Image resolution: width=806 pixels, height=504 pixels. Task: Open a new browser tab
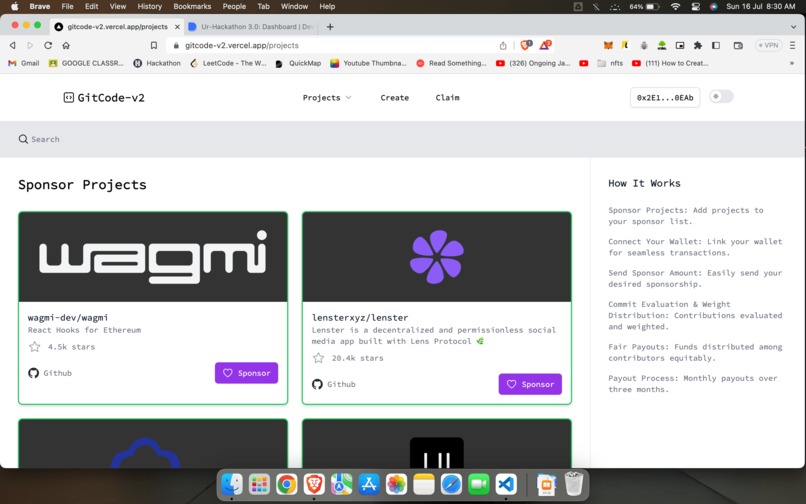[330, 27]
